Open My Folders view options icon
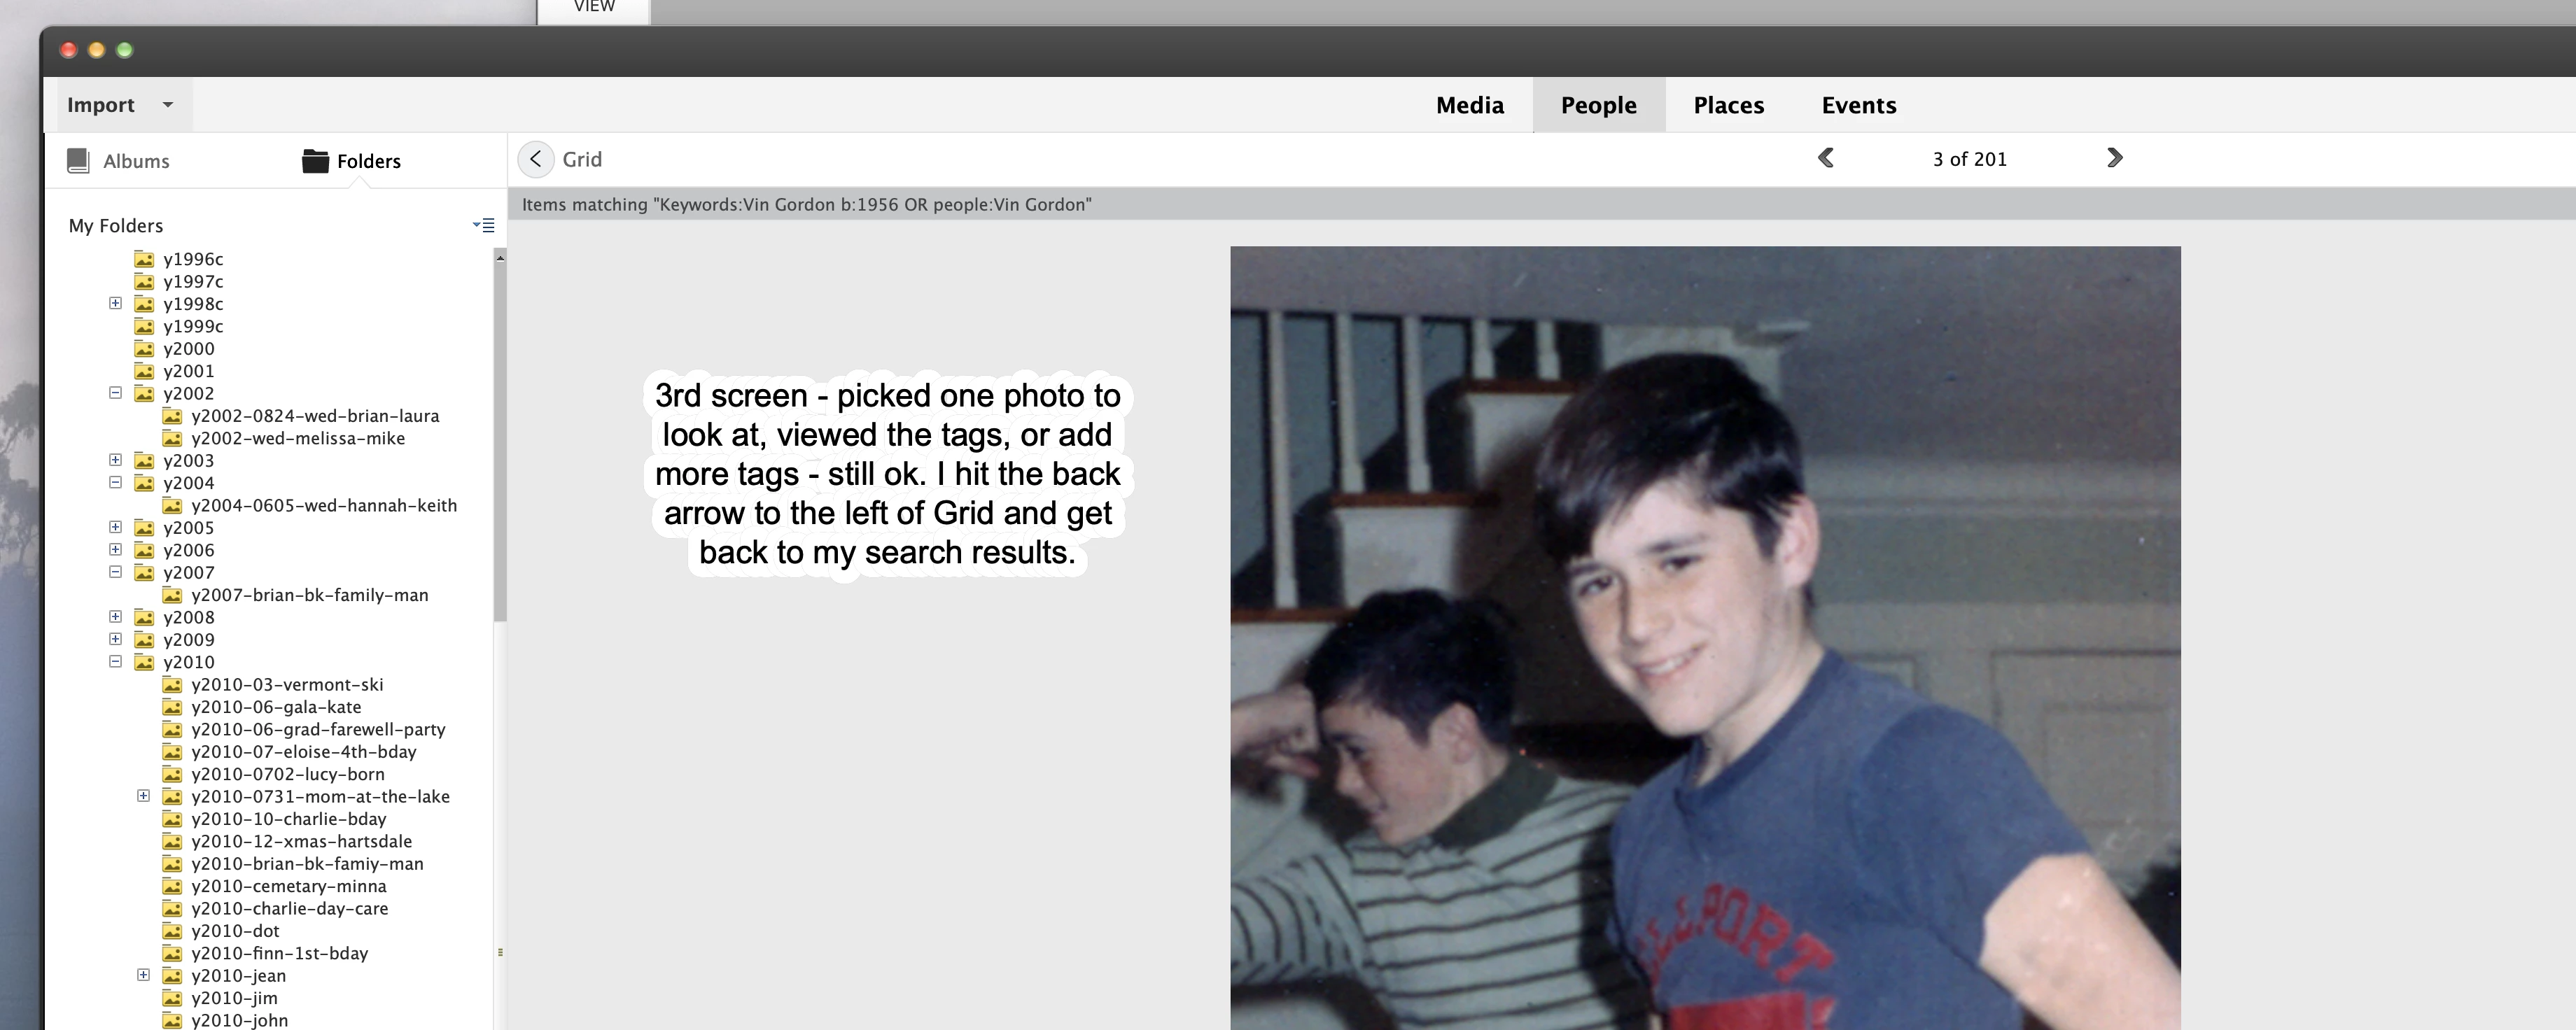 pos(484,226)
